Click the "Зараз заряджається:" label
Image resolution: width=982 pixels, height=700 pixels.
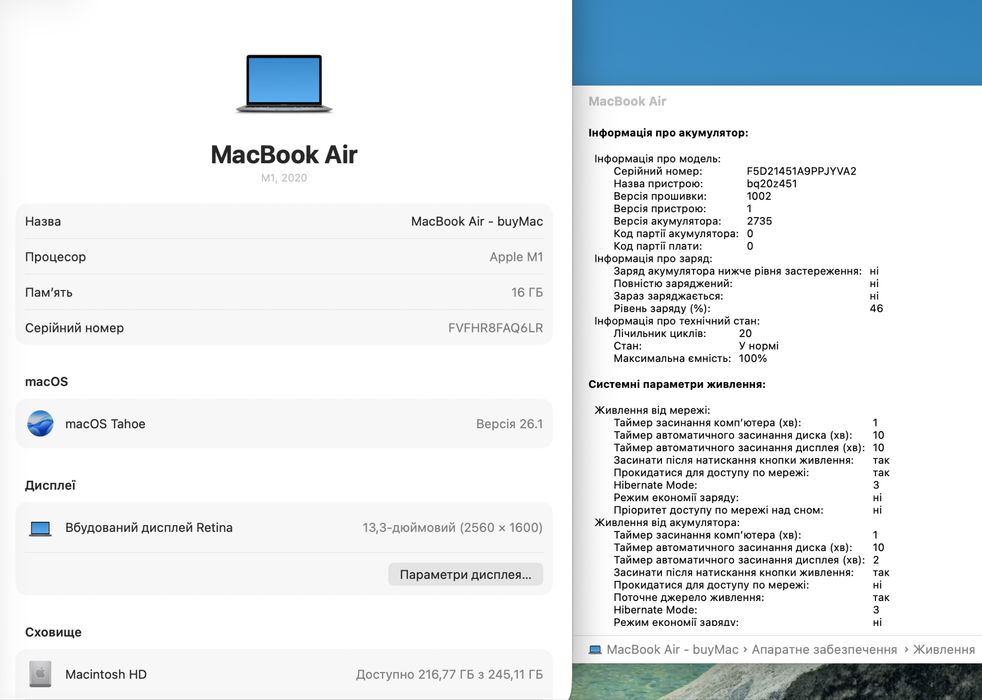[668, 296]
